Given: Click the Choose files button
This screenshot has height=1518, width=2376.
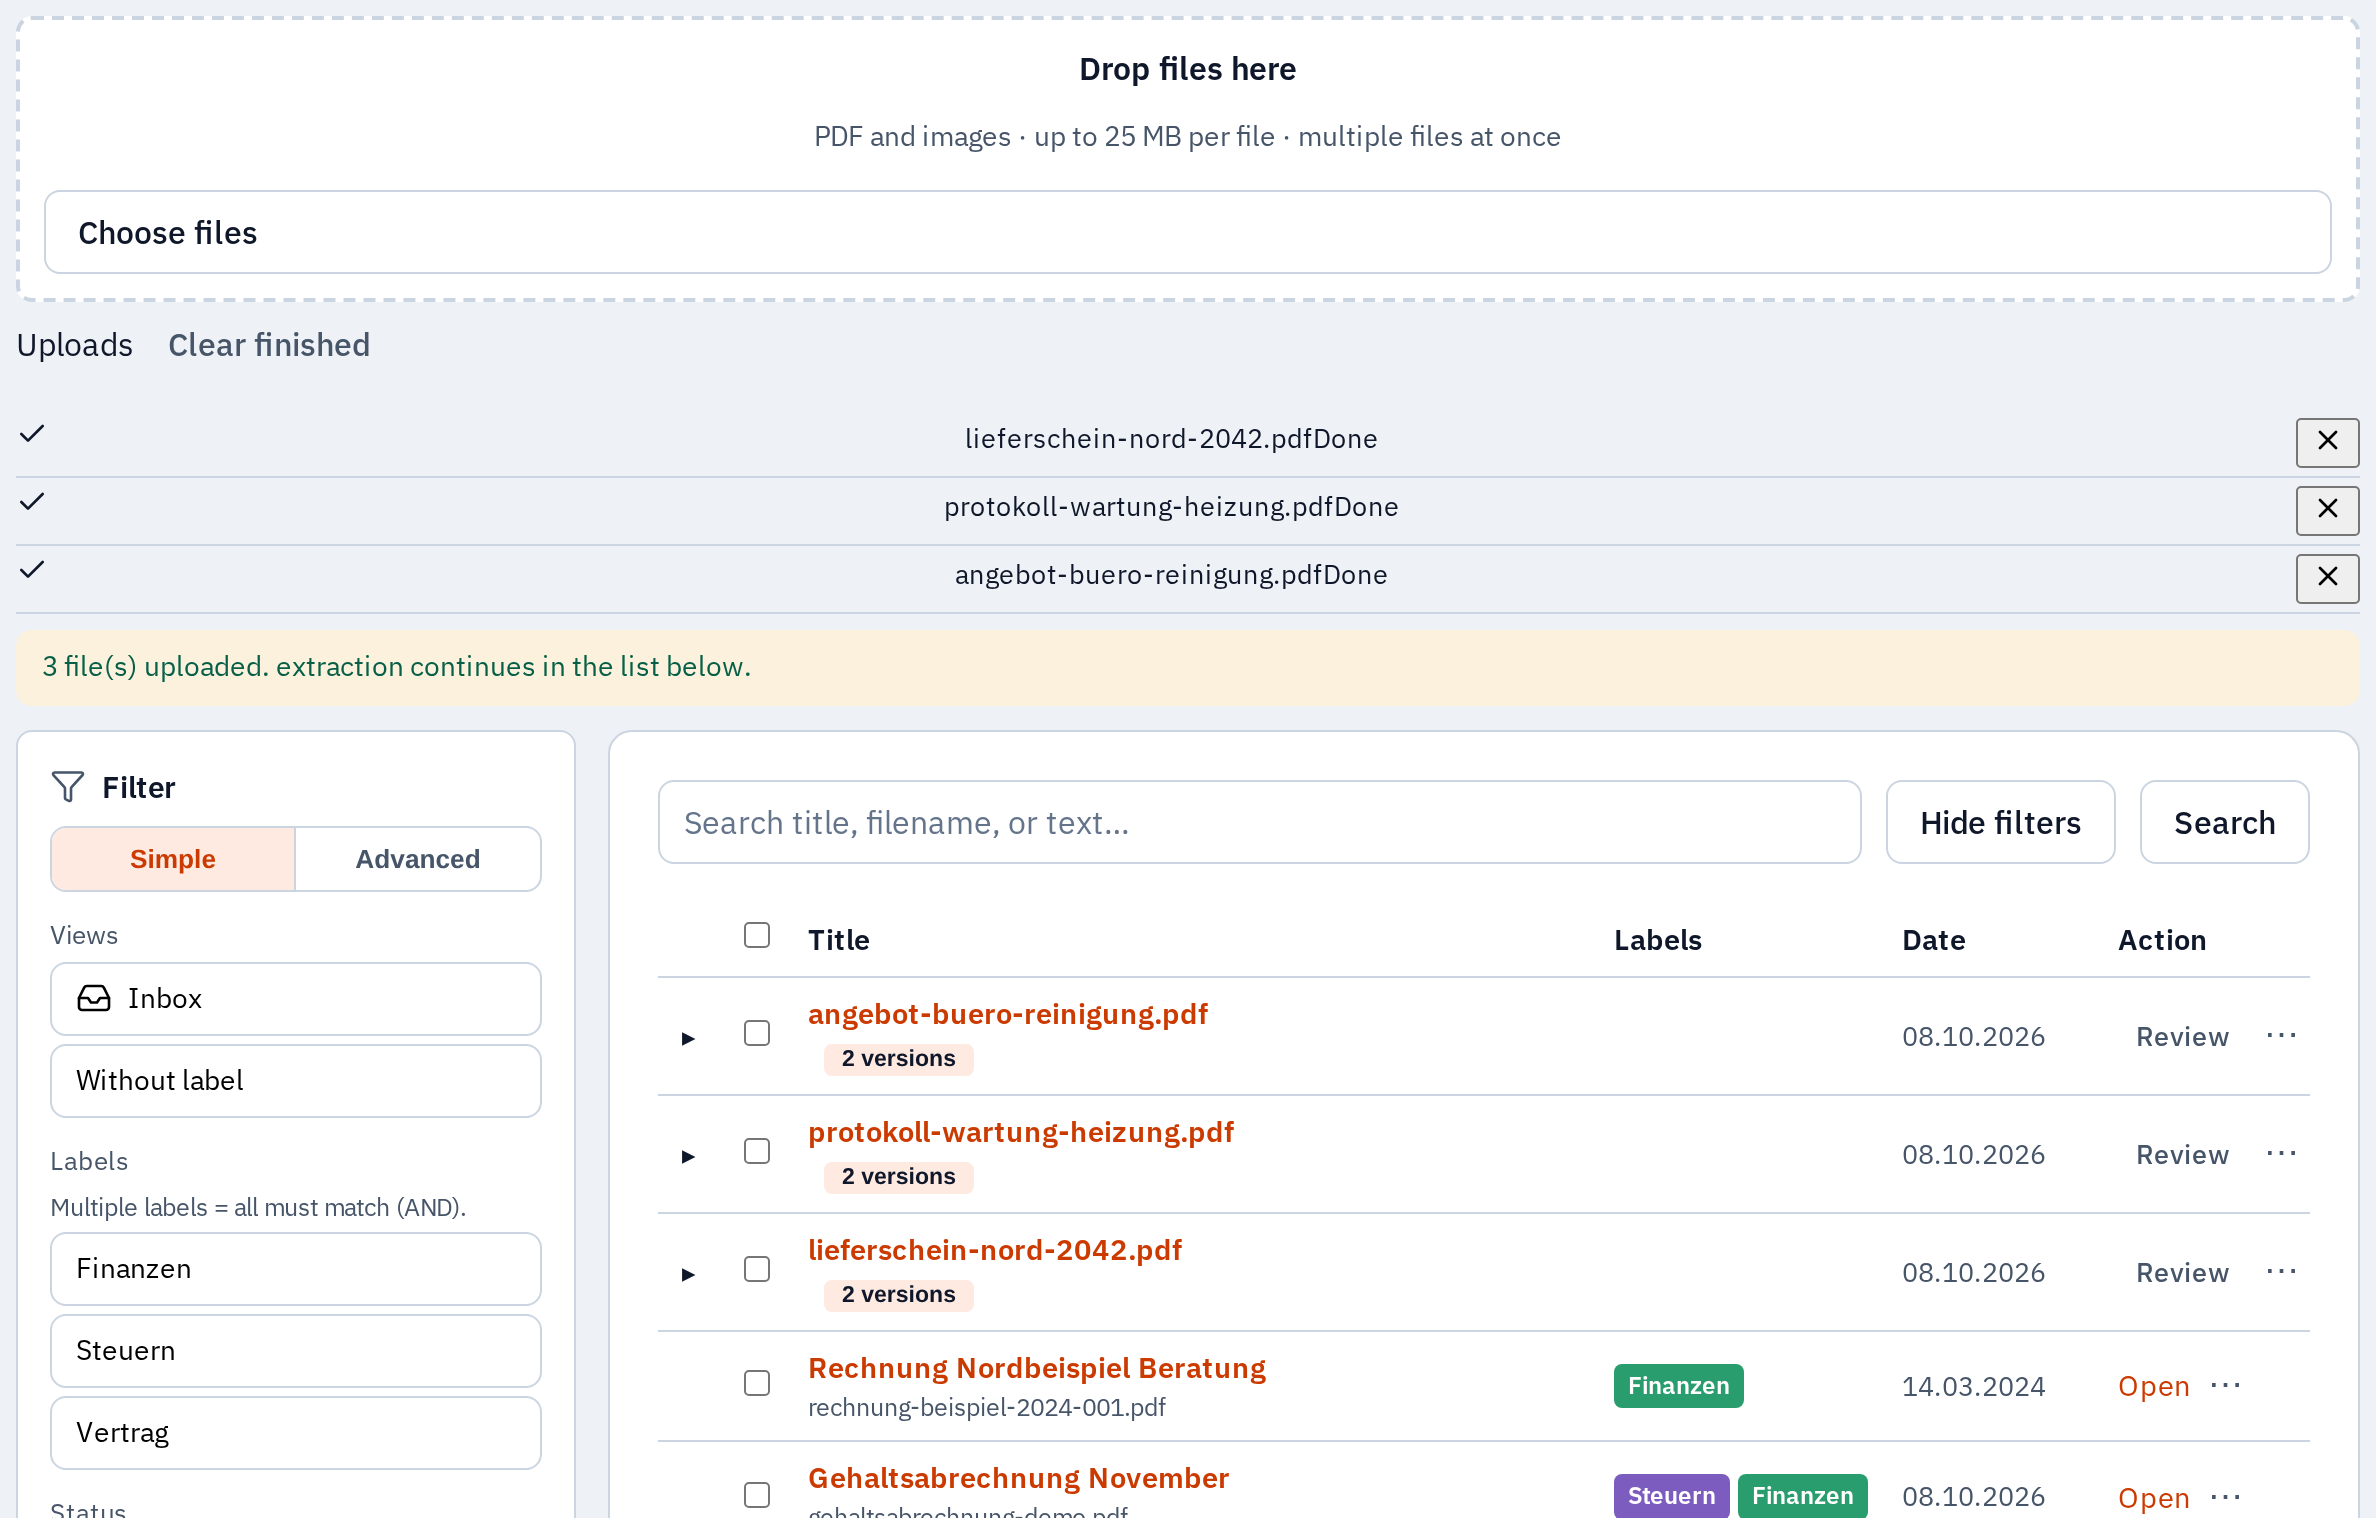Looking at the screenshot, I should point(1188,232).
